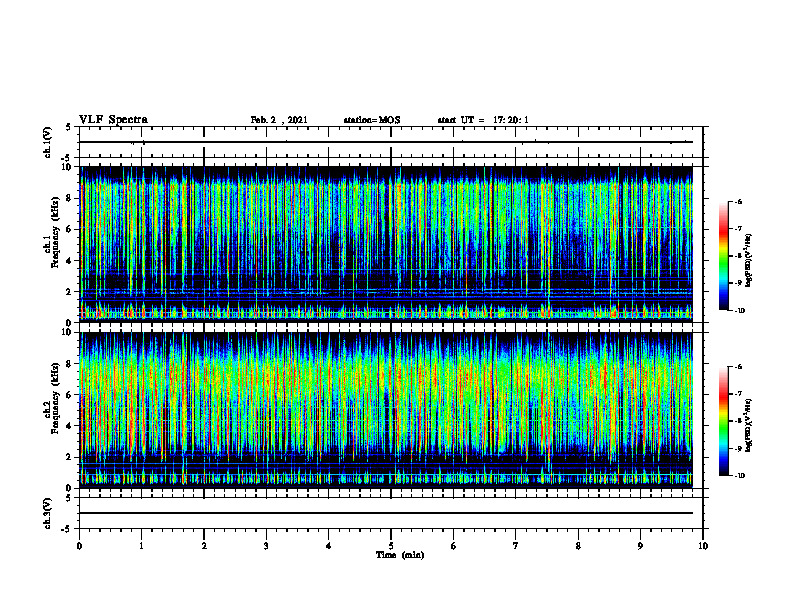Click the "1" tick label on the time axis

(141, 546)
